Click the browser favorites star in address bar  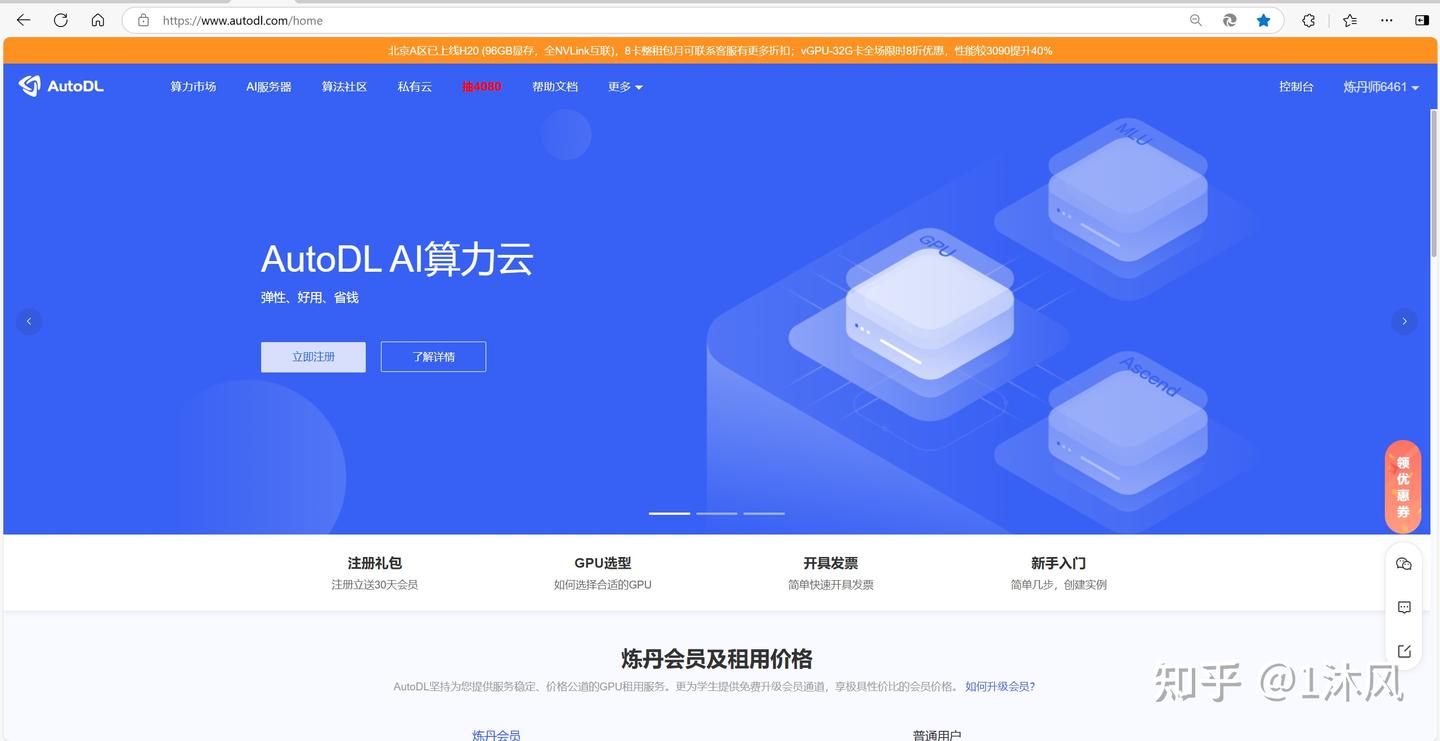[x=1263, y=19]
